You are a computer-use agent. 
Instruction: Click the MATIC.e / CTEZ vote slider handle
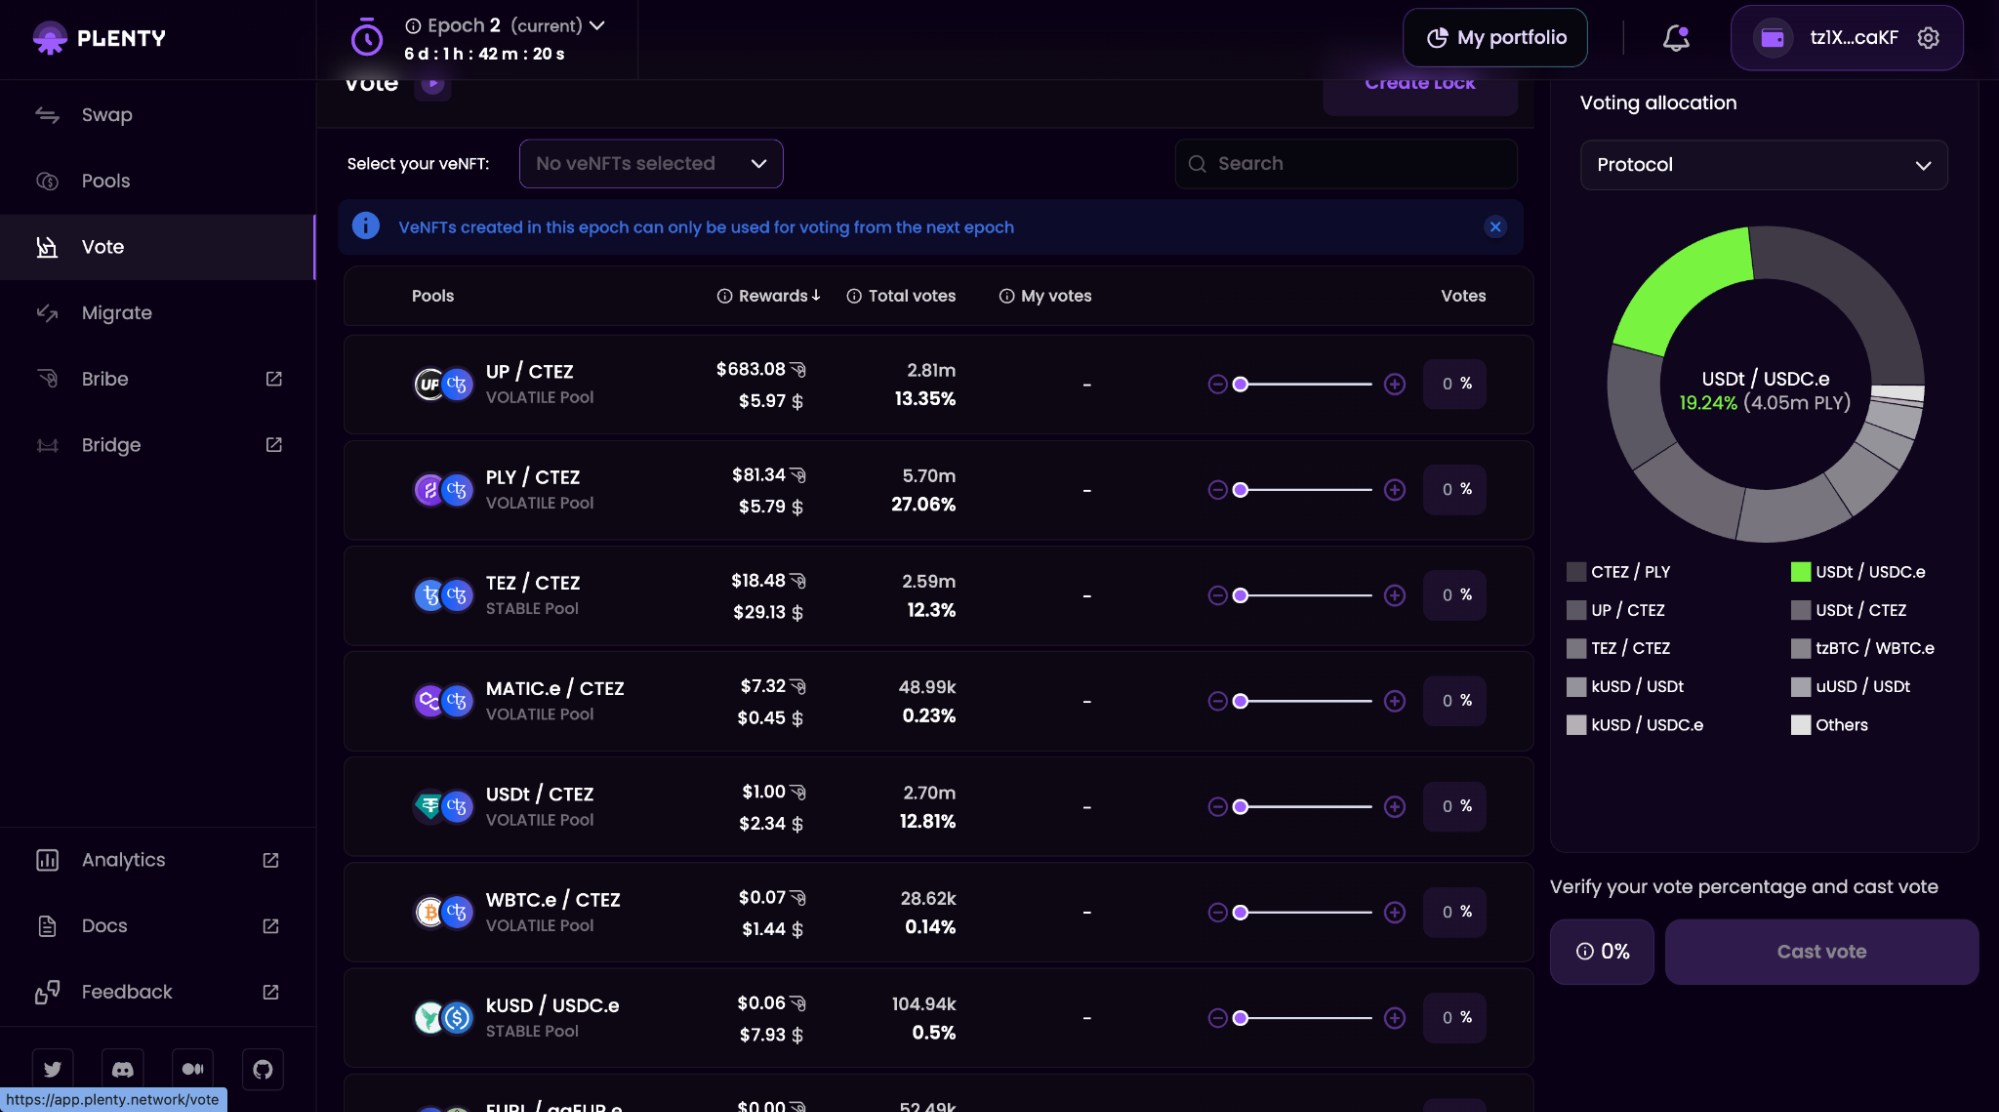1240,701
